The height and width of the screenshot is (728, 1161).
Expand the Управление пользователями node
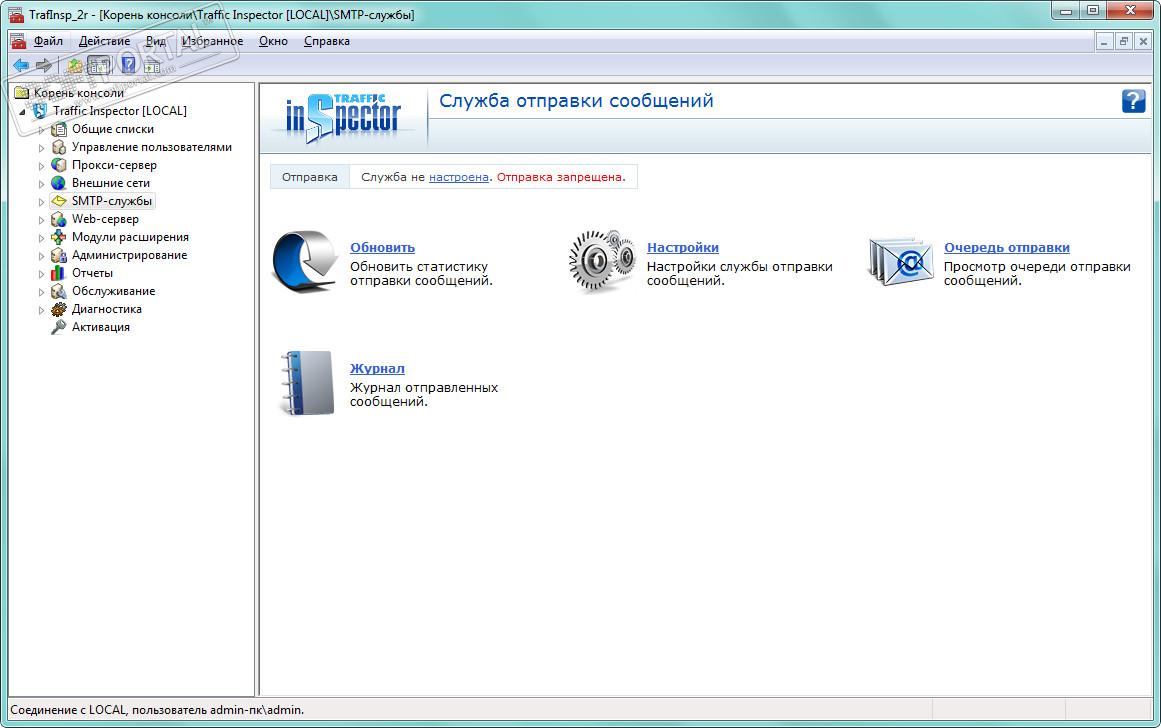(41, 147)
